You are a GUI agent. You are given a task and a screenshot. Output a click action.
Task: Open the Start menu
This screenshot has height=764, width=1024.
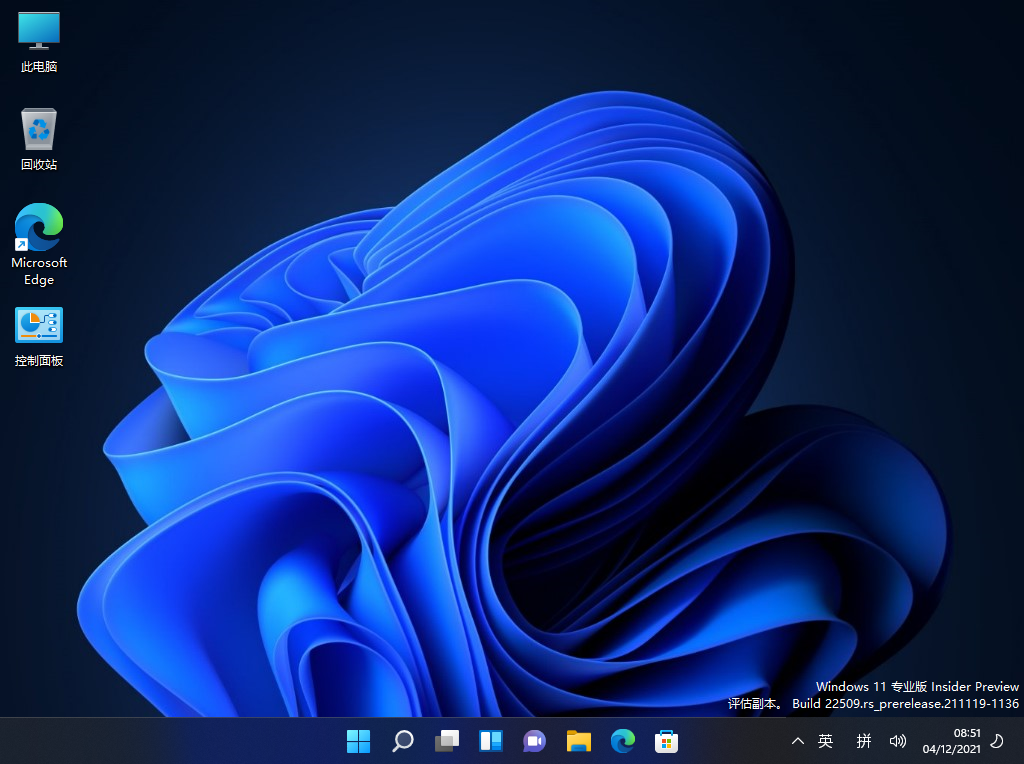pyautogui.click(x=358, y=741)
